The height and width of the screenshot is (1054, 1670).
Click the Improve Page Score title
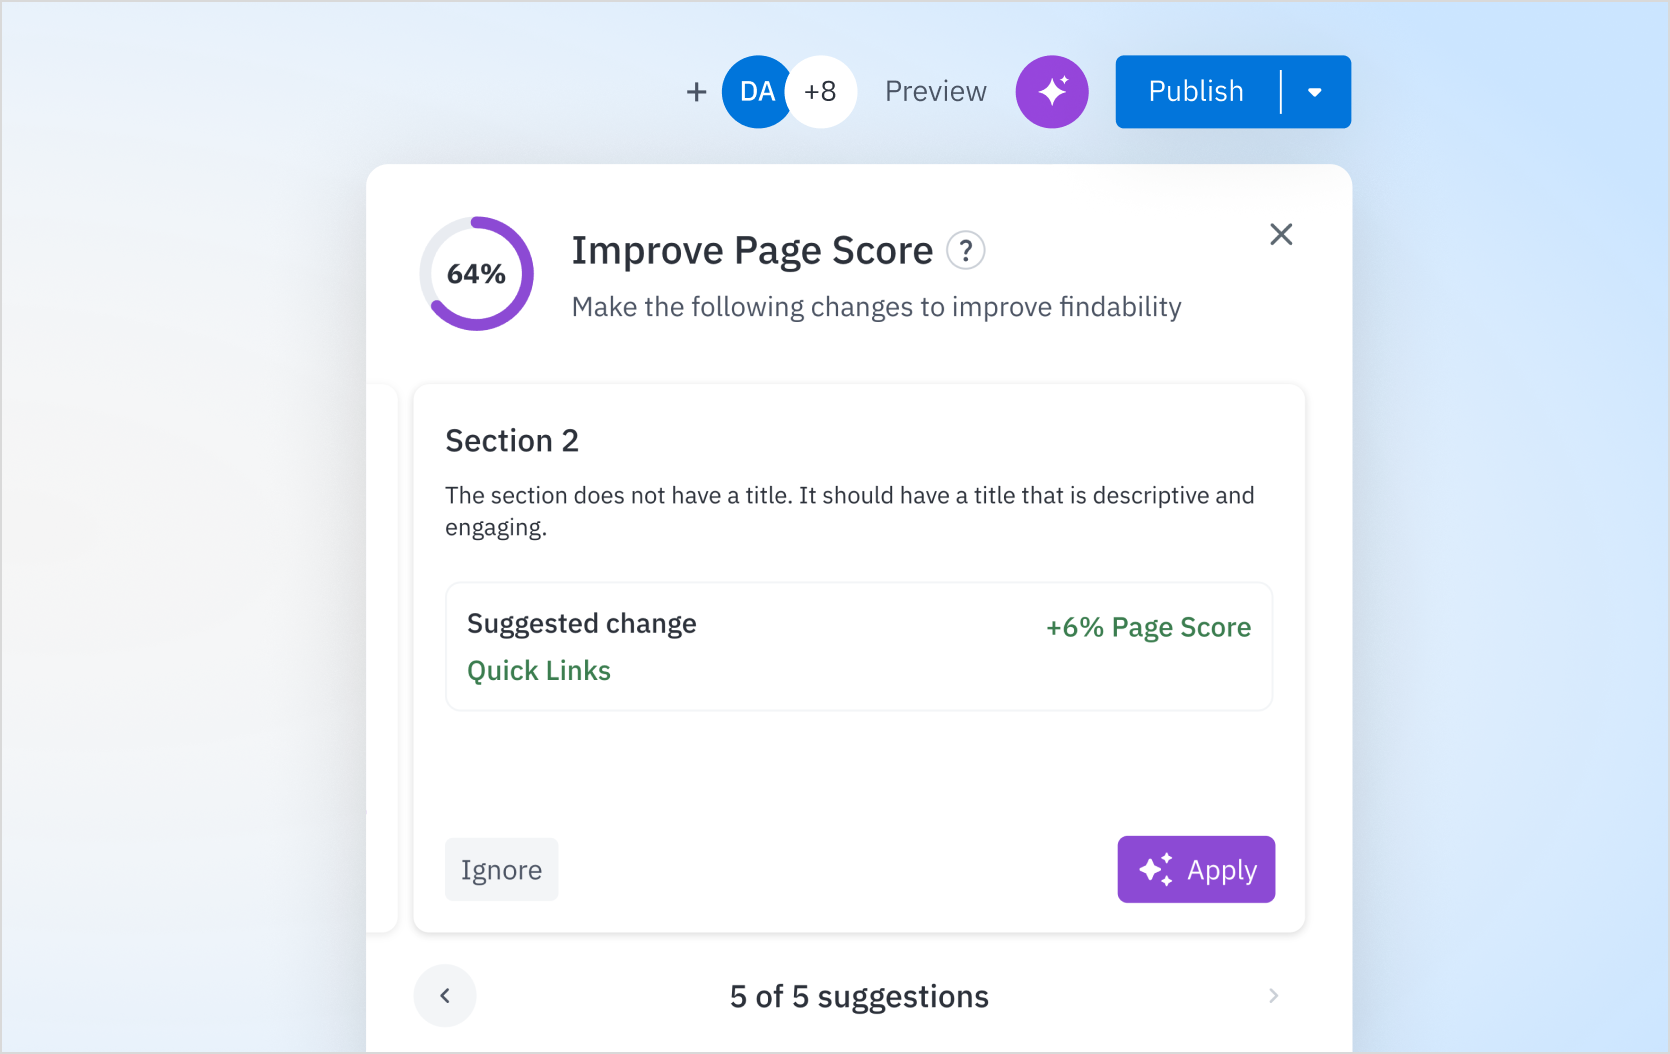tap(752, 251)
